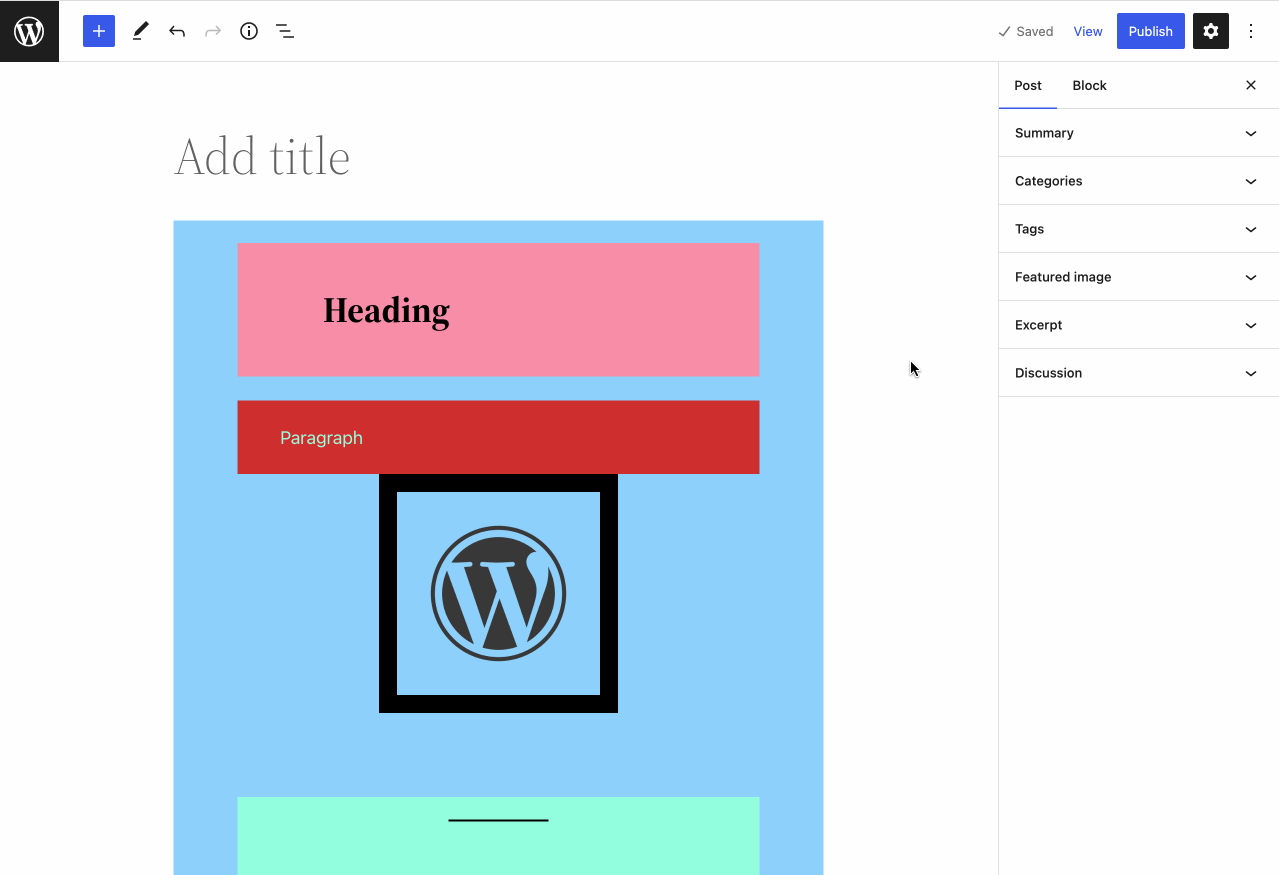Open the block inserter plus button
1279x875 pixels.
[x=99, y=31]
